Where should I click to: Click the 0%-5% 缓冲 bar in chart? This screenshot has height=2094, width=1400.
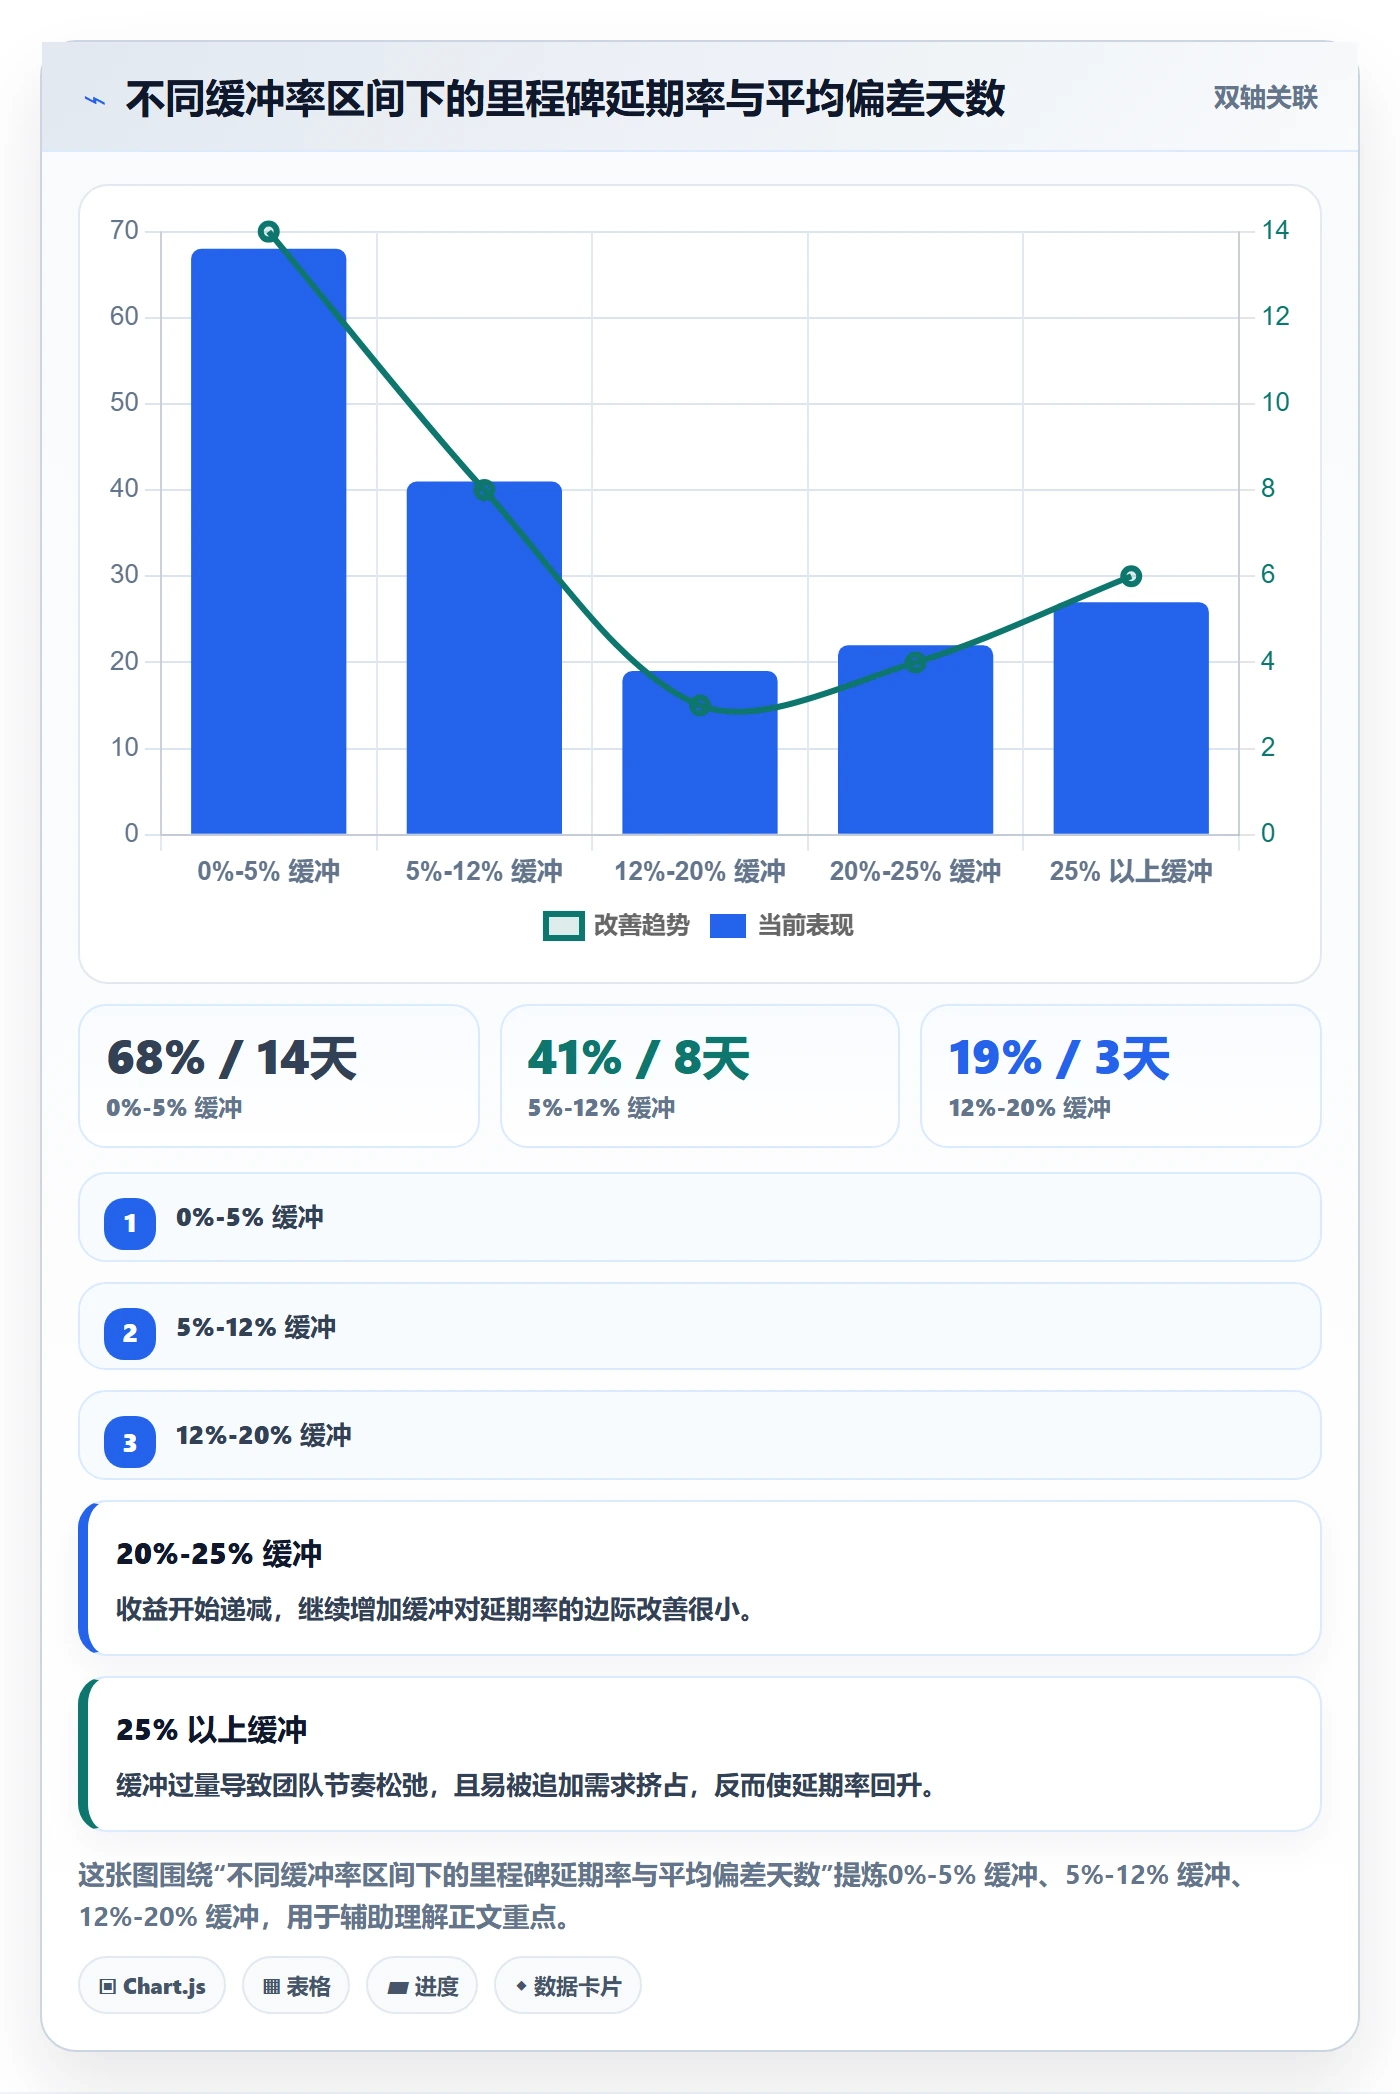click(269, 541)
